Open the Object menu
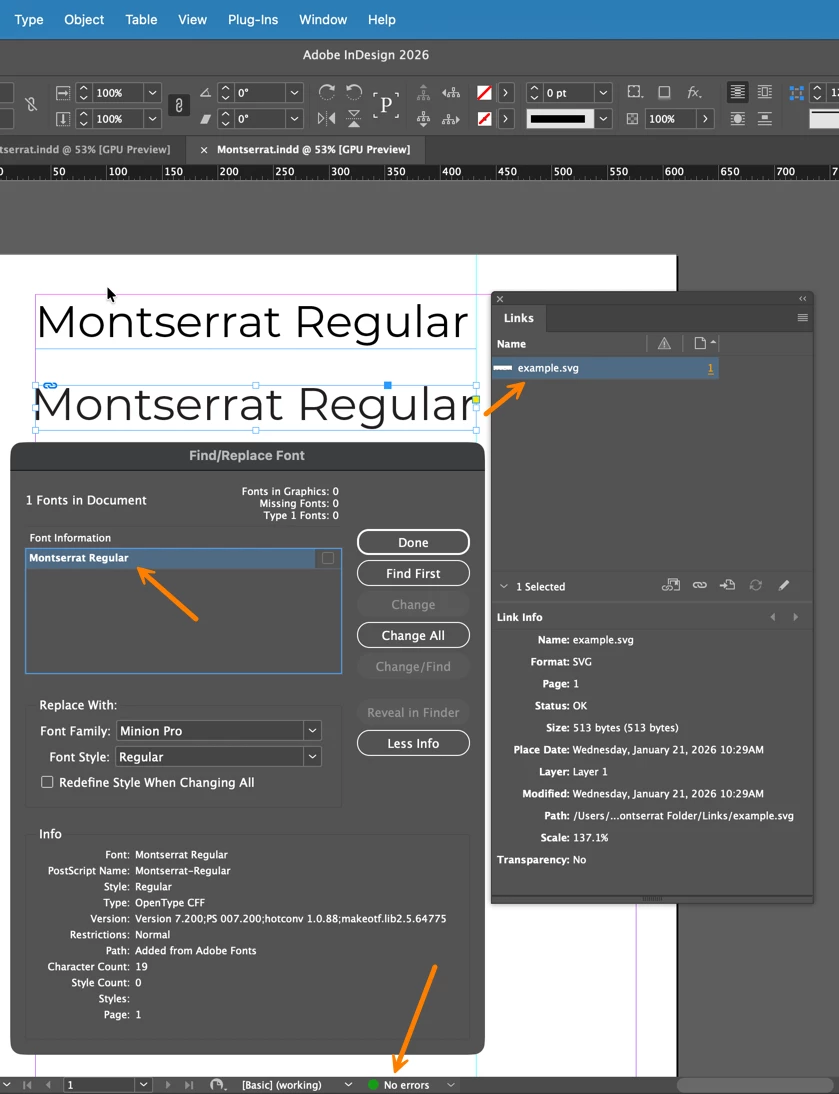Screen dimensions: 839x1094 (84, 20)
